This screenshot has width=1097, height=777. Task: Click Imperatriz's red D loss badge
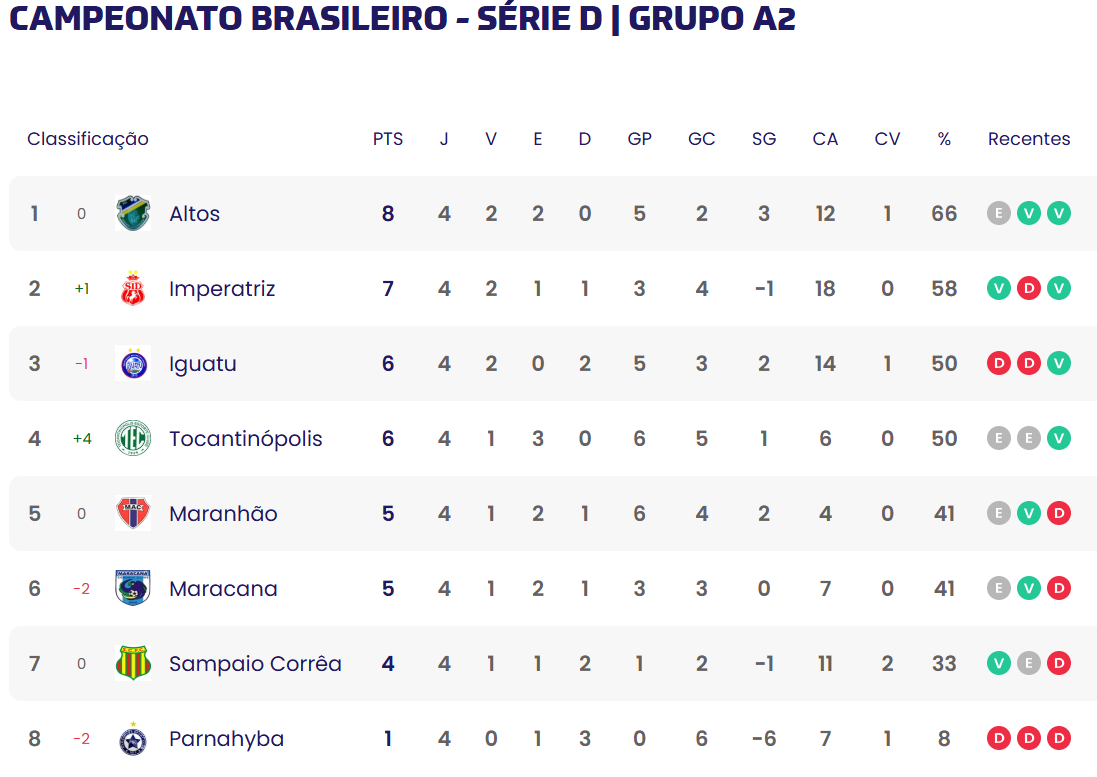point(1029,289)
